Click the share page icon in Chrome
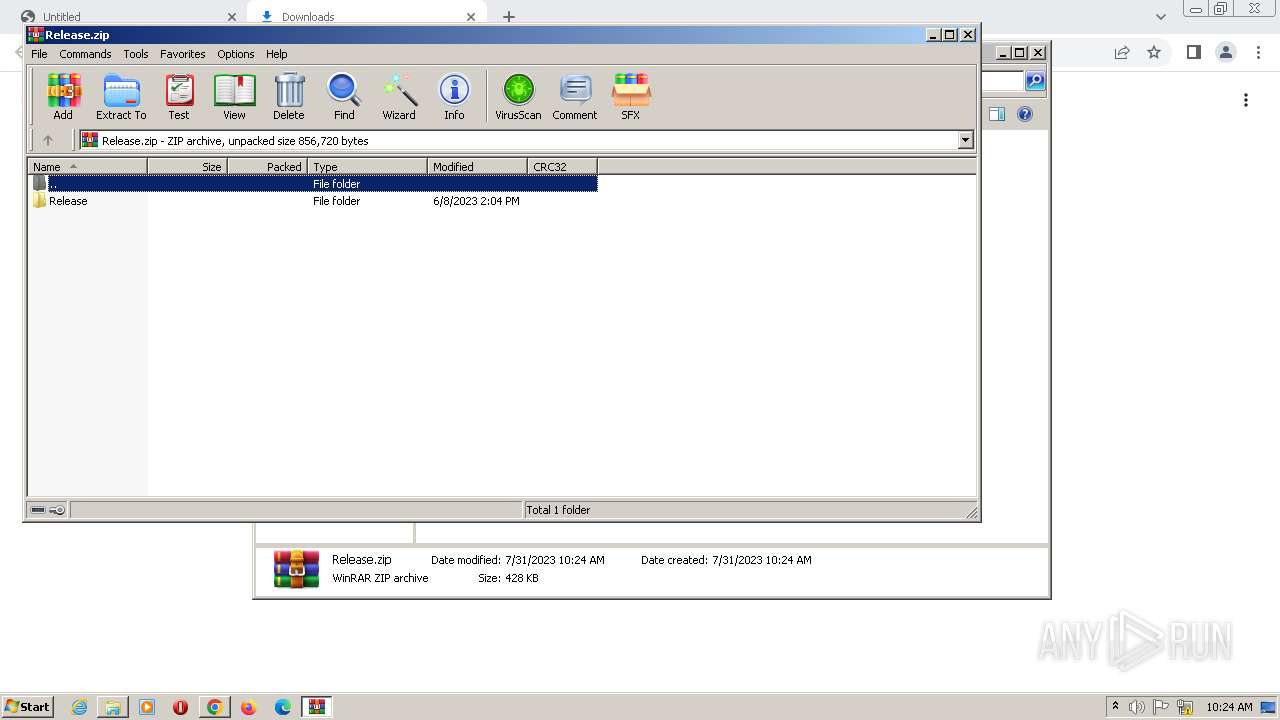 coord(1122,53)
